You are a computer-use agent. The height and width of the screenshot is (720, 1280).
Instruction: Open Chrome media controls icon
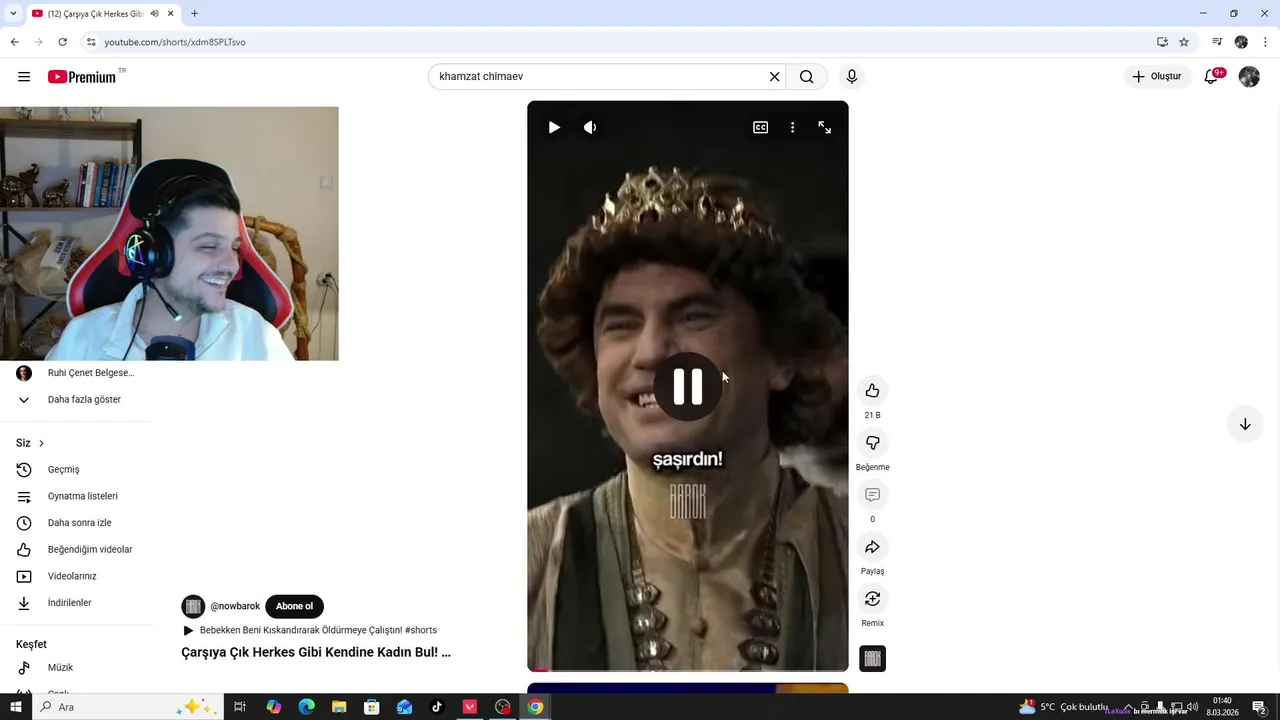pyautogui.click(x=1217, y=42)
